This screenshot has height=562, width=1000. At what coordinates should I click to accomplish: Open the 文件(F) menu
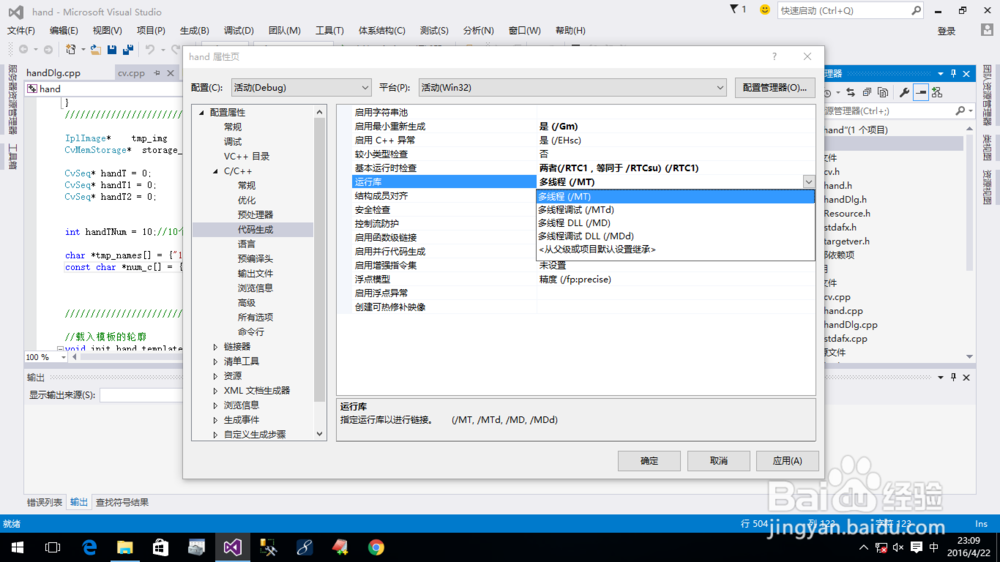(21, 31)
